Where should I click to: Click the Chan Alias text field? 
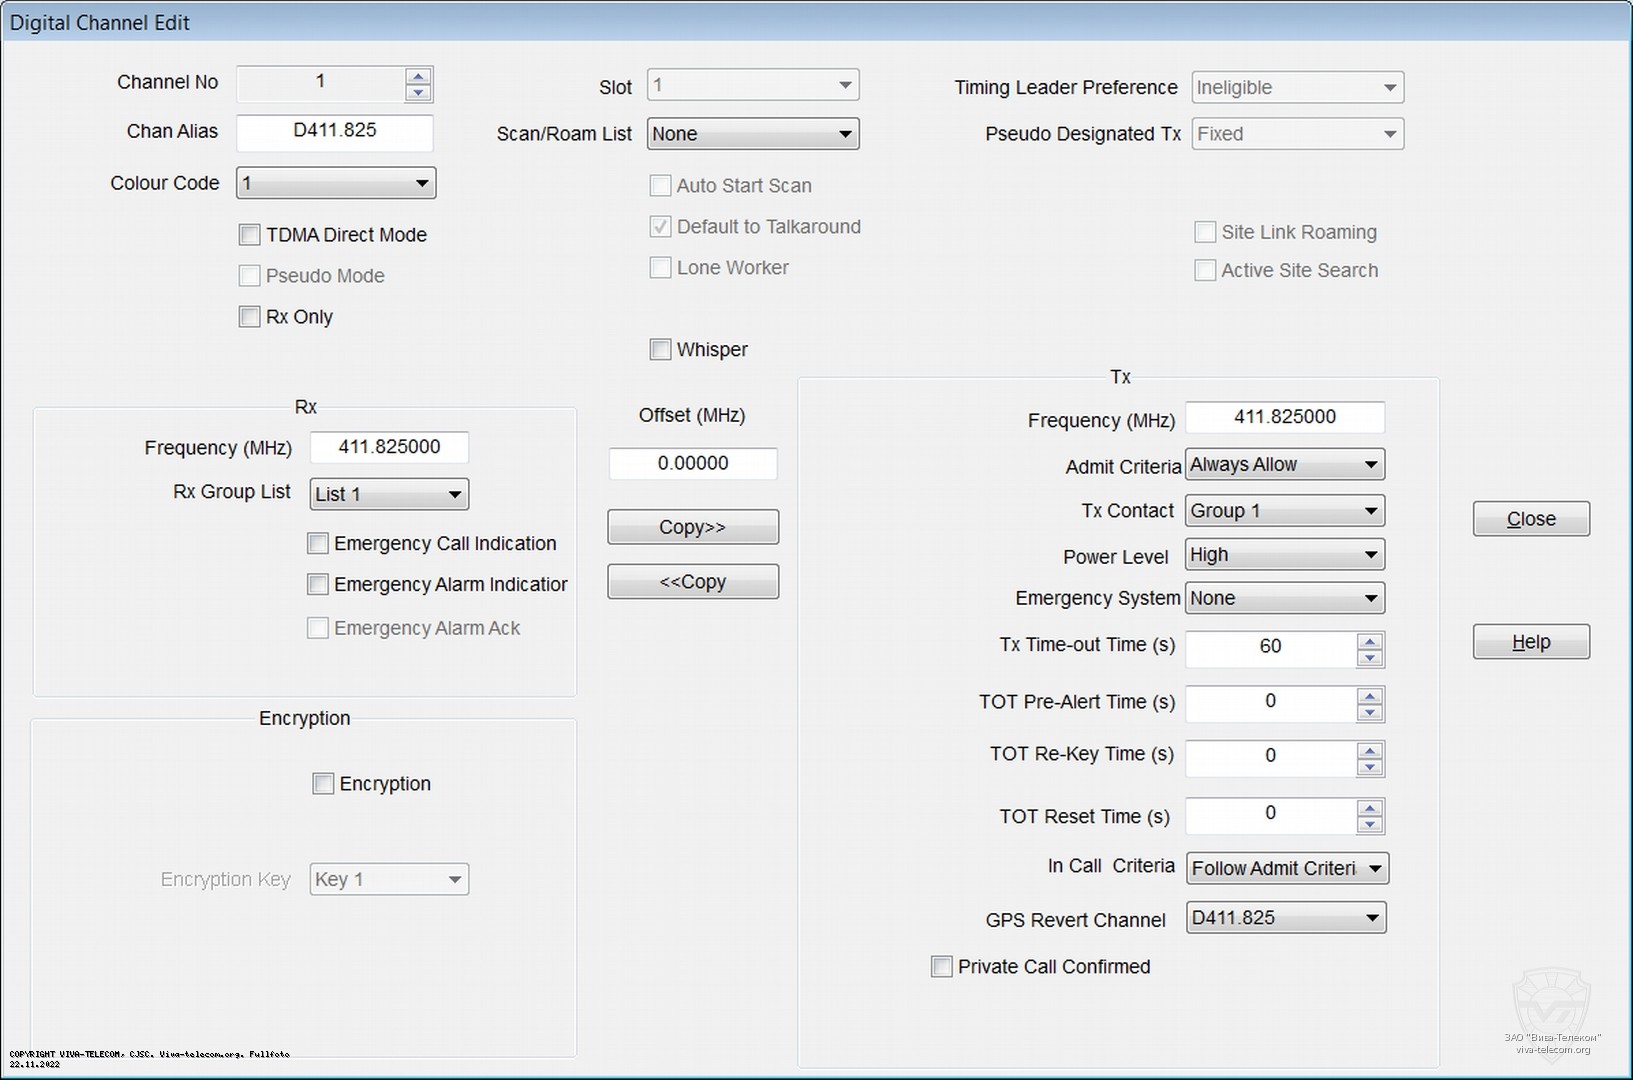pyautogui.click(x=334, y=131)
